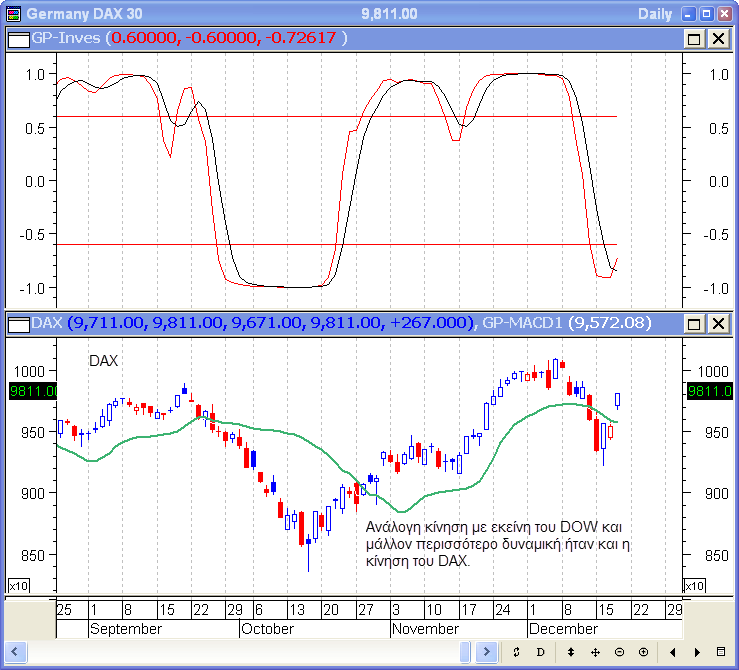Click the November label on time axis
Image resolution: width=739 pixels, height=670 pixels.
coord(425,629)
